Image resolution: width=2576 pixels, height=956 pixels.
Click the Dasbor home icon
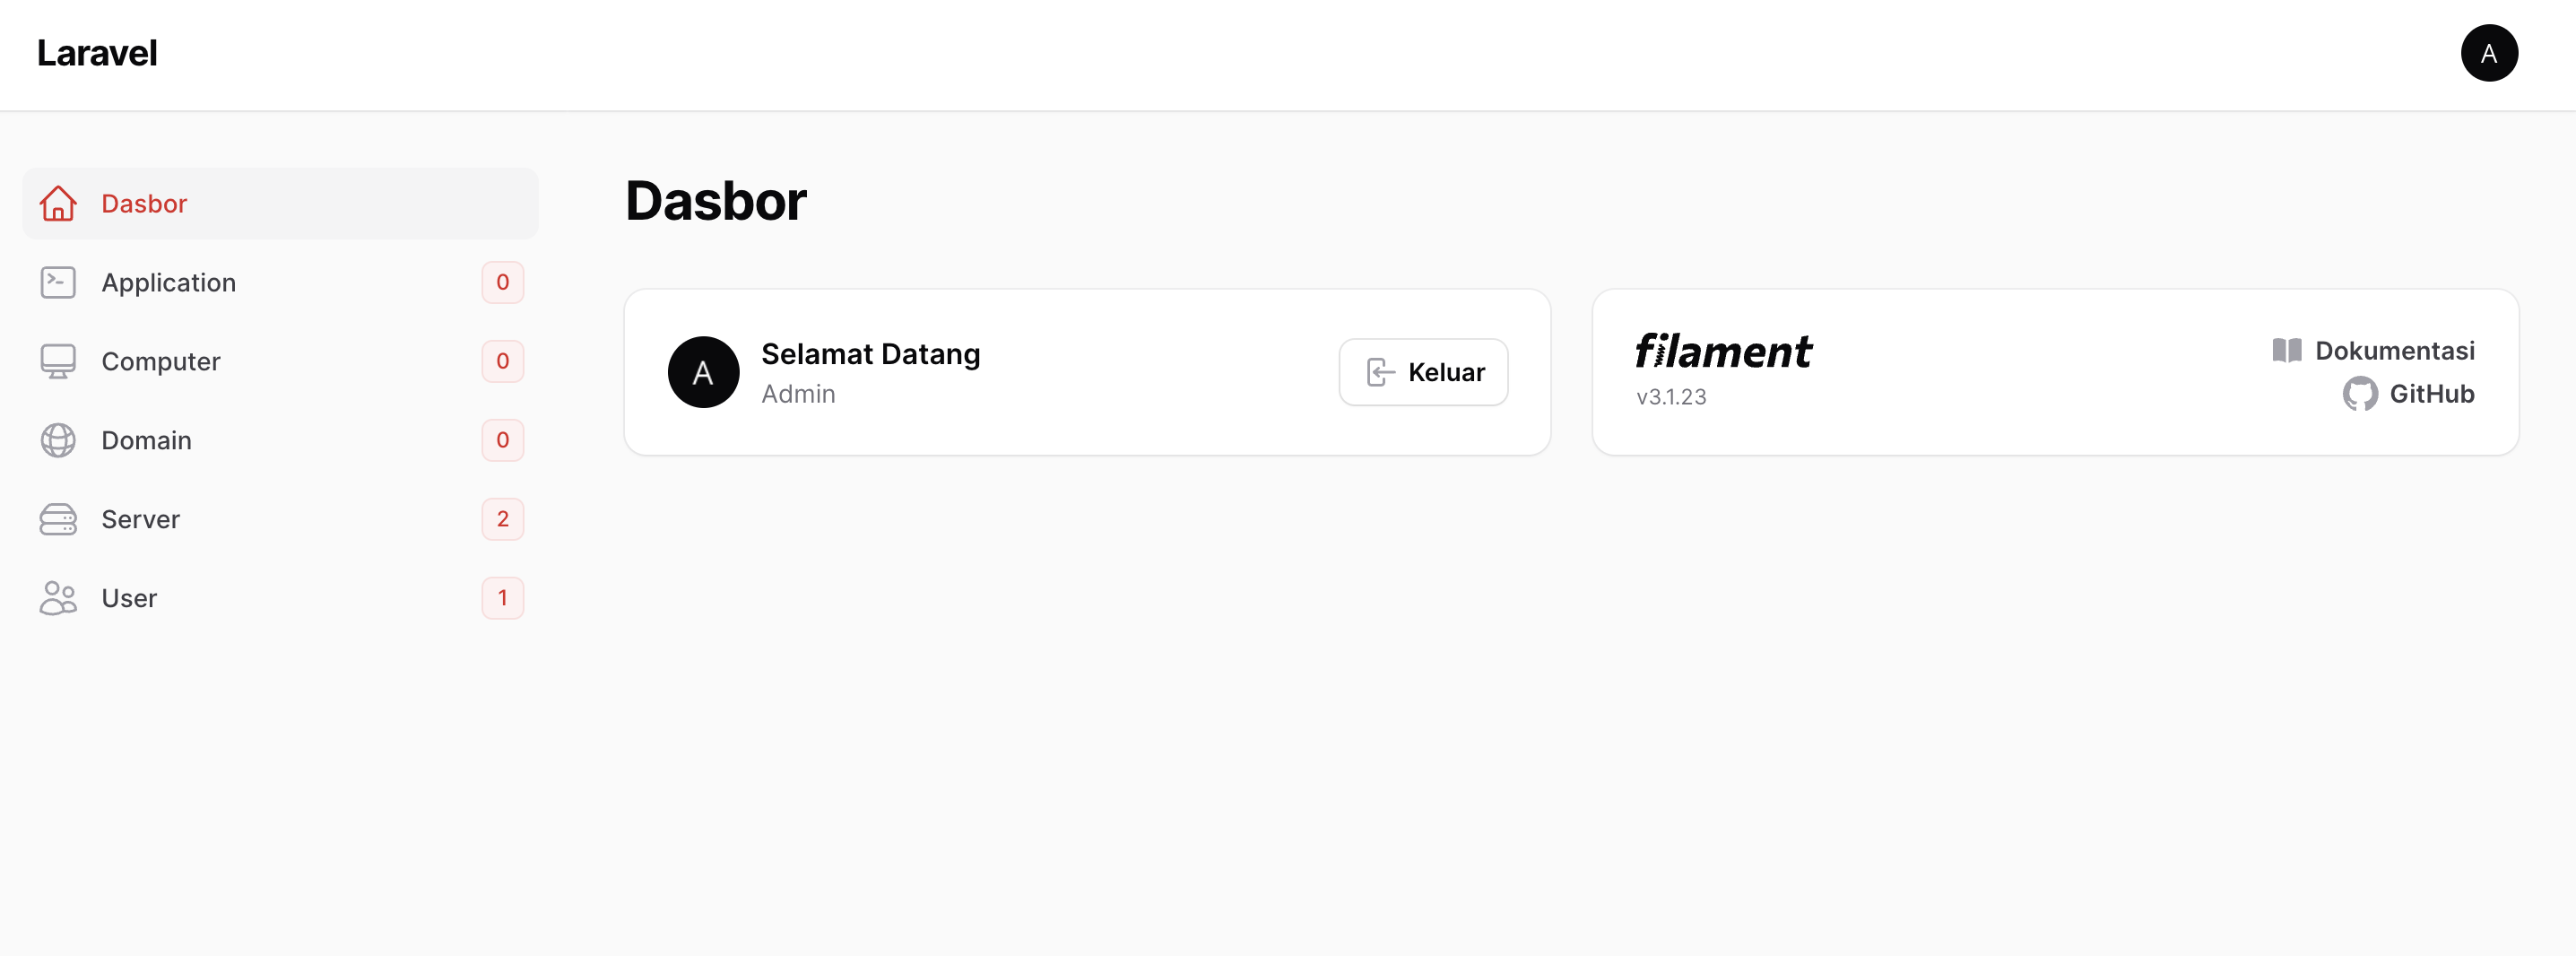(x=58, y=203)
